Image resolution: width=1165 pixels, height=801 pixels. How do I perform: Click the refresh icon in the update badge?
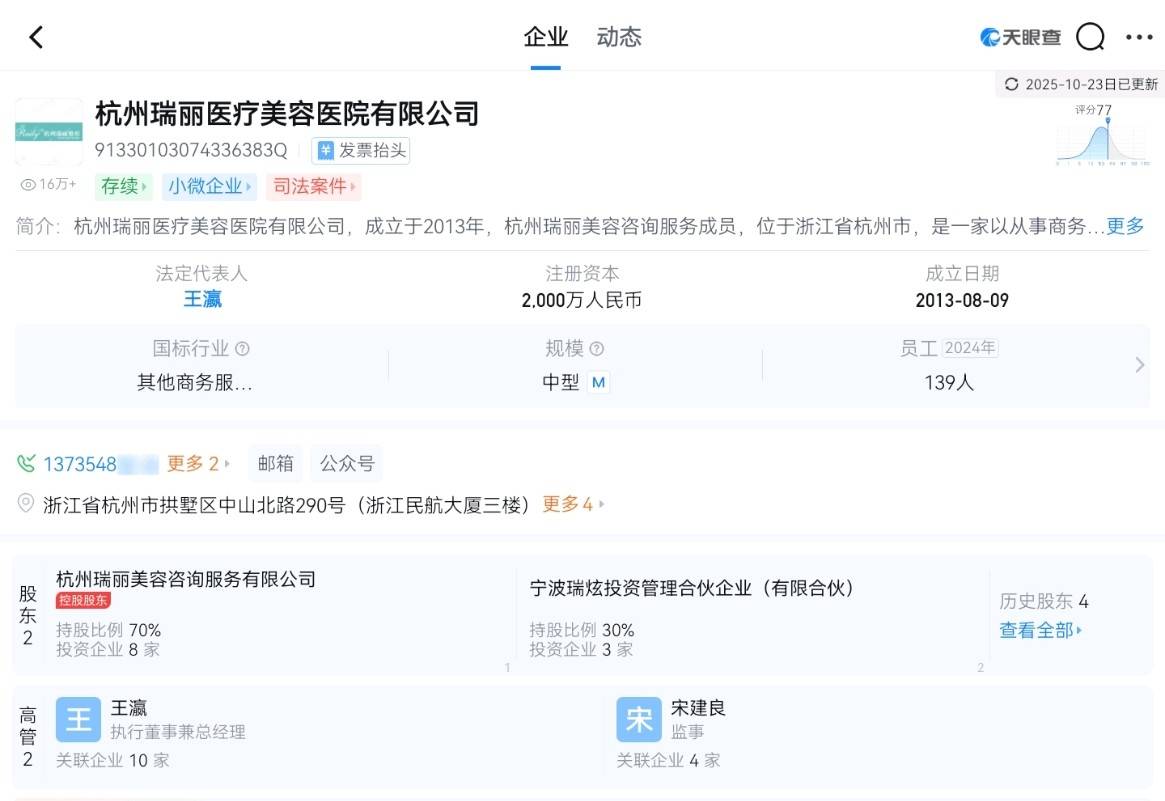coord(1012,85)
